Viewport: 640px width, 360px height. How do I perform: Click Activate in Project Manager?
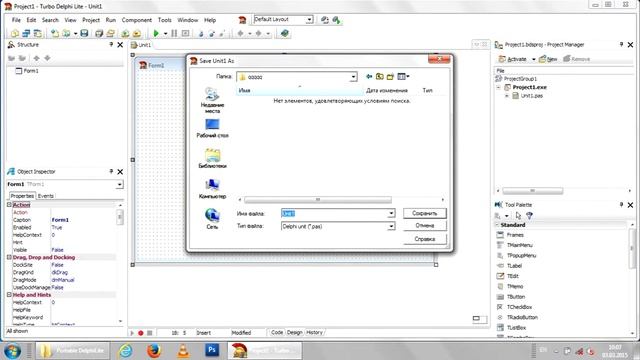click(x=513, y=59)
